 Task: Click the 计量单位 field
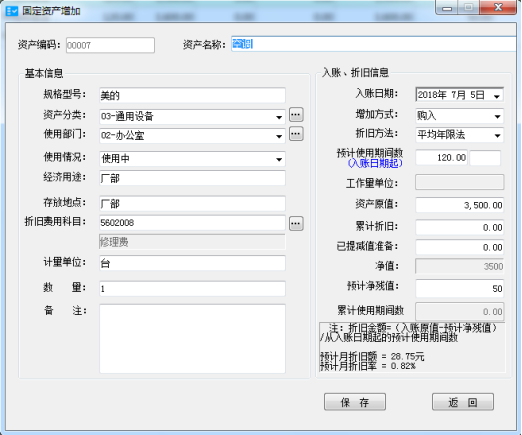point(192,263)
